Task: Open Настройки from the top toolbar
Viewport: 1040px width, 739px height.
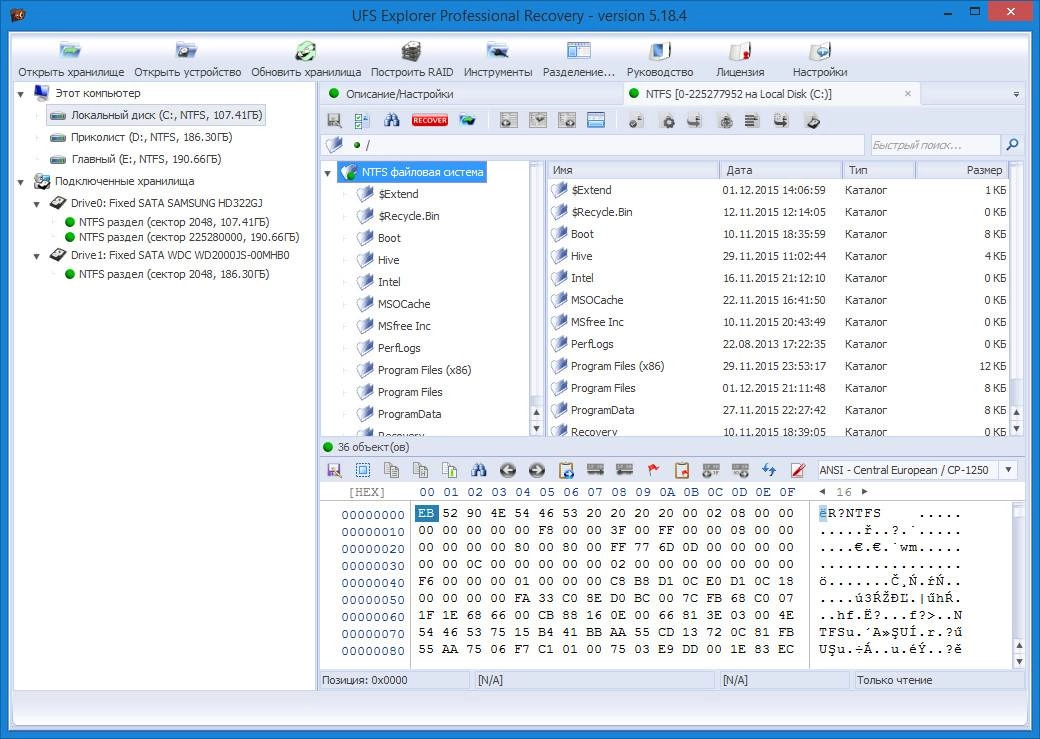Action: click(820, 60)
